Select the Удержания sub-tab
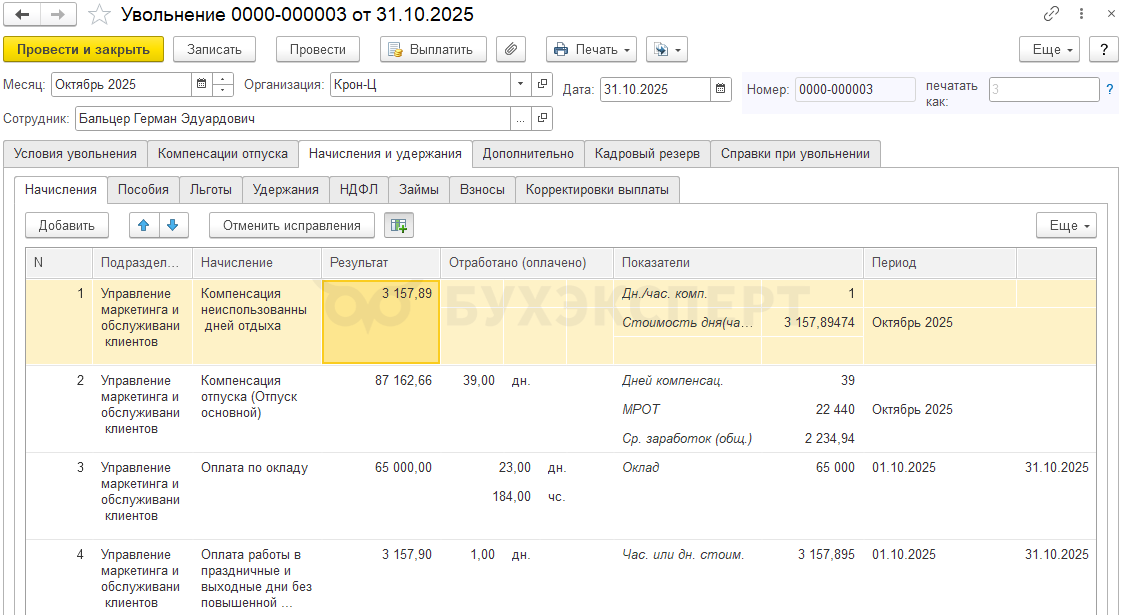This screenshot has width=1122, height=615. coord(285,189)
